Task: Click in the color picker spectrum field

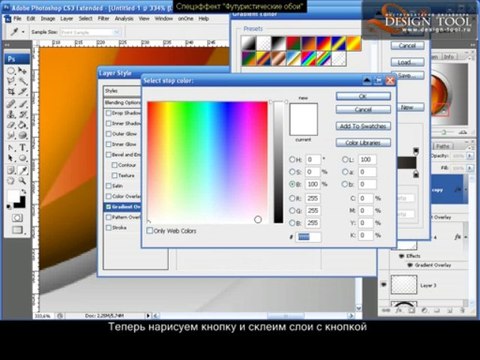Action: (x=207, y=163)
